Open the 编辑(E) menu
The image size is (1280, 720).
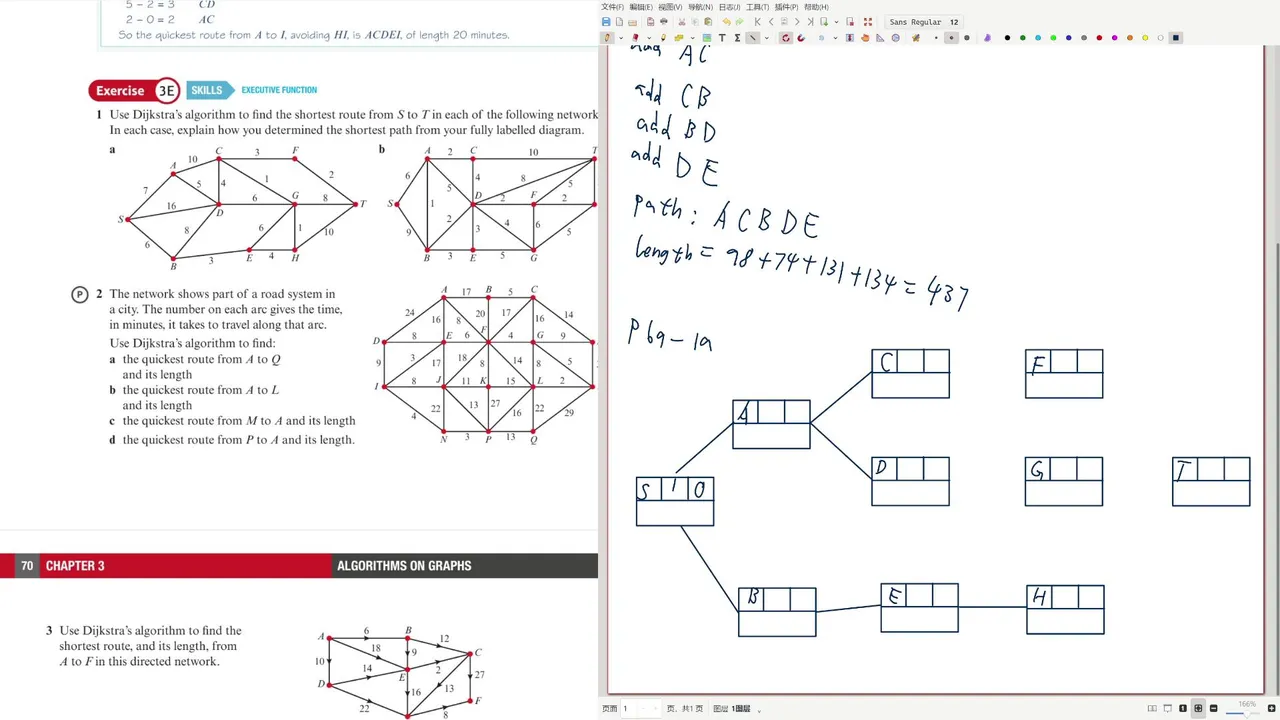click(x=641, y=7)
